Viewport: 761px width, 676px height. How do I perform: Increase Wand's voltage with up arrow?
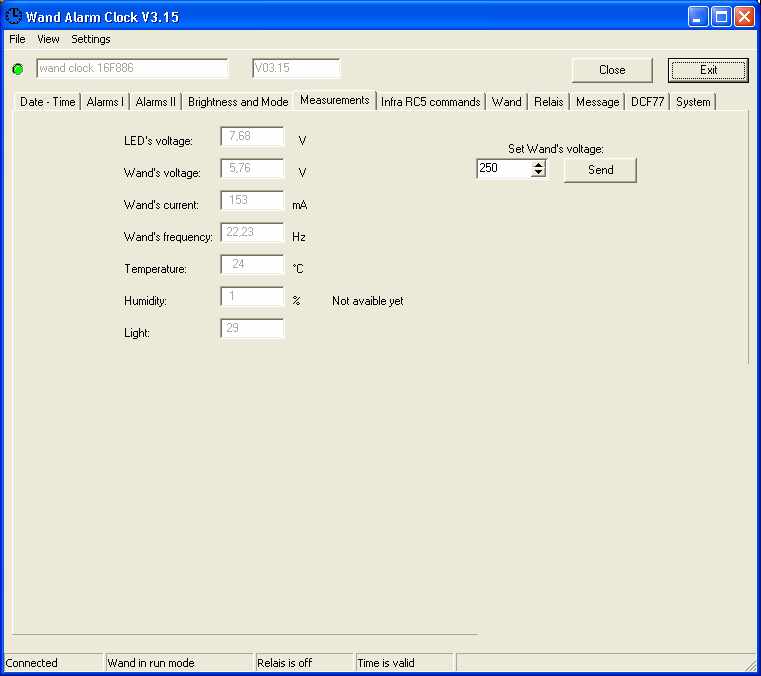538,165
